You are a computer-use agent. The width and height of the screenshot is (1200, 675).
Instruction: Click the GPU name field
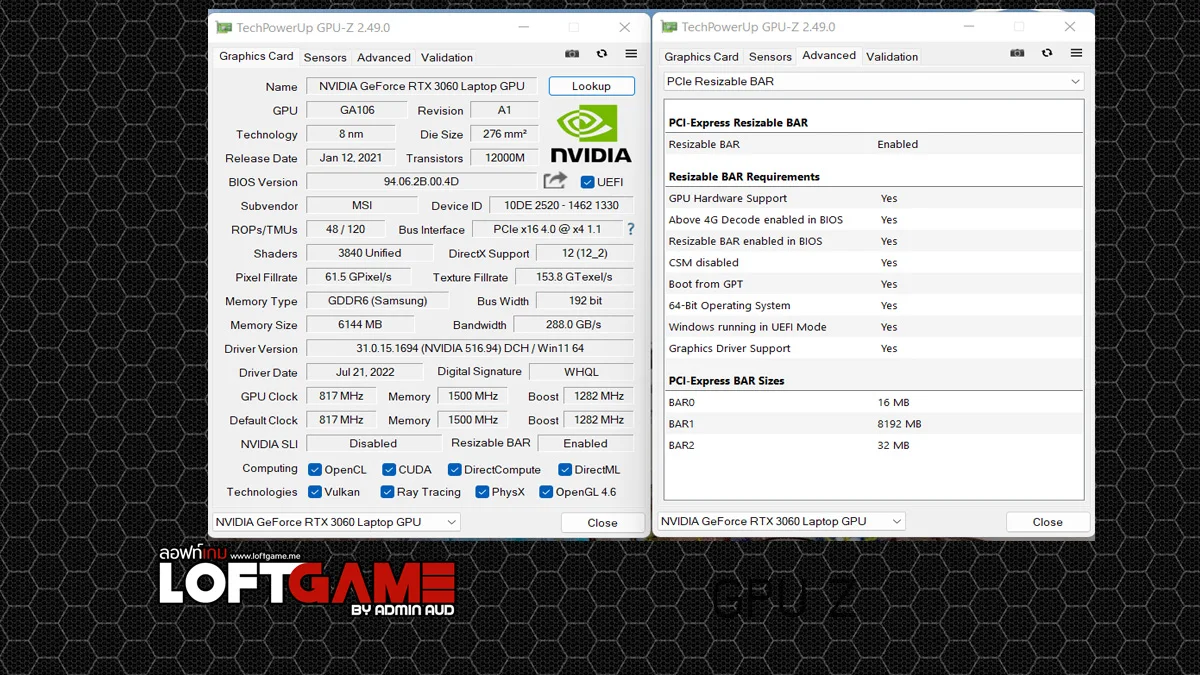pyautogui.click(x=422, y=86)
